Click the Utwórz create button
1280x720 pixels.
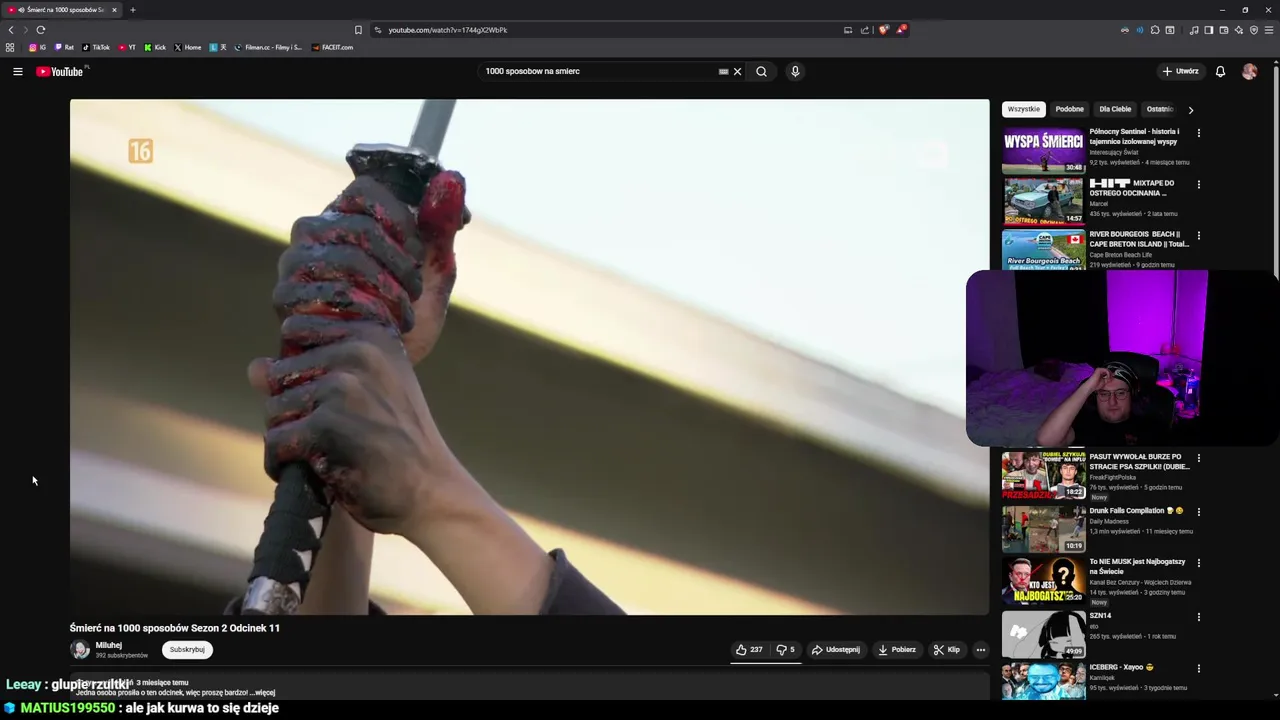pyautogui.click(x=1180, y=71)
